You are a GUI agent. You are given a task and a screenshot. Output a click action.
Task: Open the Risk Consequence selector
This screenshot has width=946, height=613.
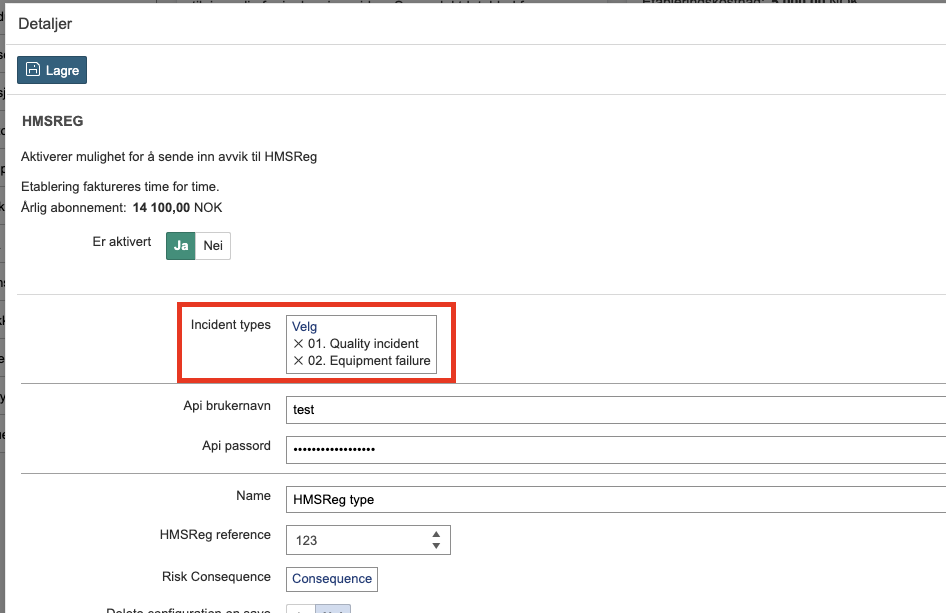(x=332, y=579)
